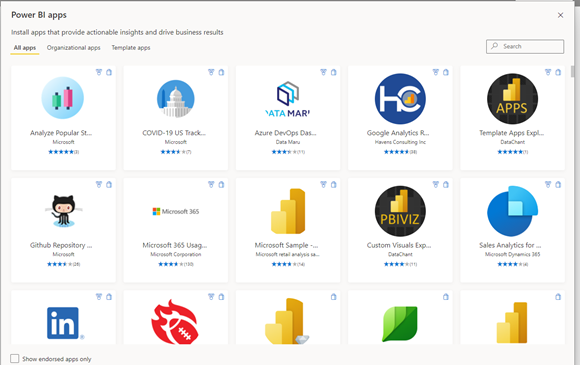Screen dimensions: 580x365
Task: Click the template app bag icon on the red football card
Action: 221,297
